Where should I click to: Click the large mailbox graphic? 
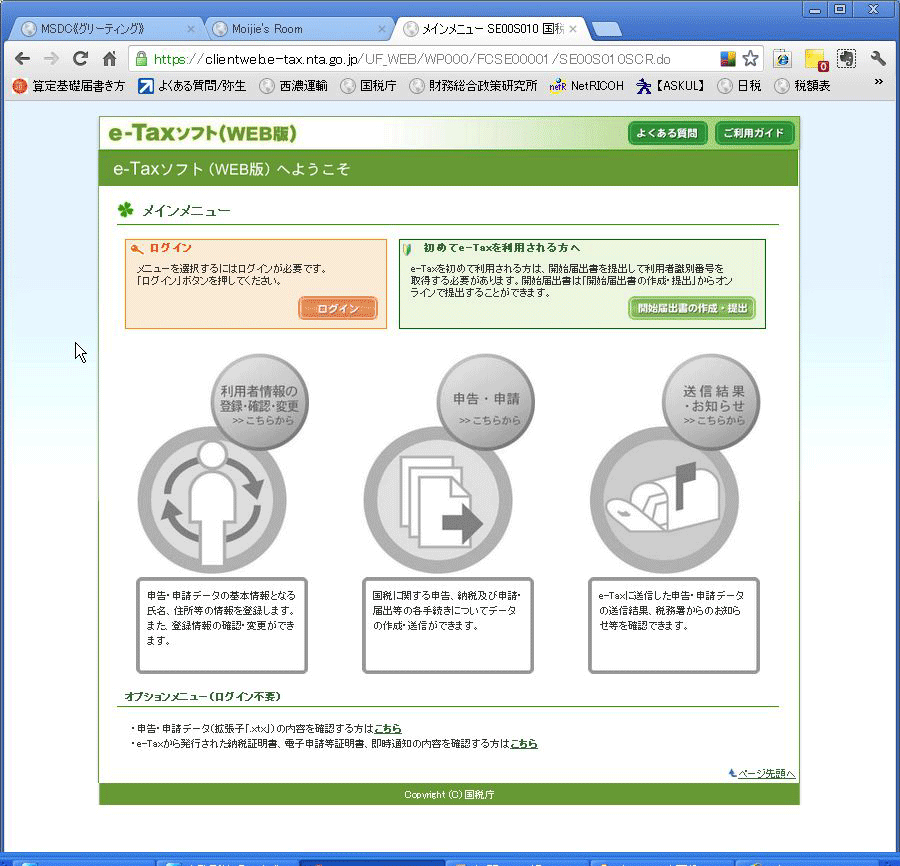click(664, 500)
